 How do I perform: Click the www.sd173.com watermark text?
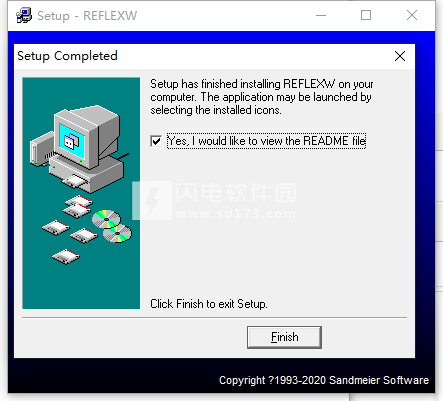235,213
